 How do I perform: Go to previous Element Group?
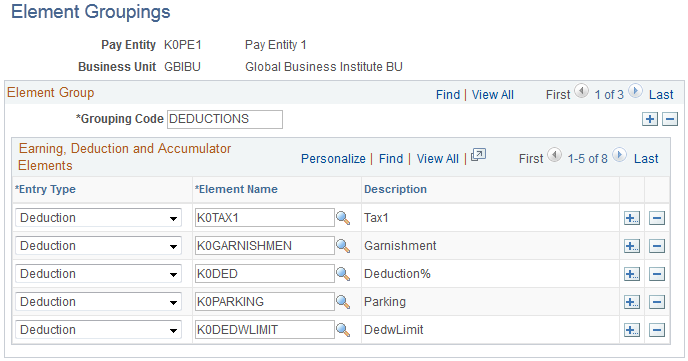[582, 92]
